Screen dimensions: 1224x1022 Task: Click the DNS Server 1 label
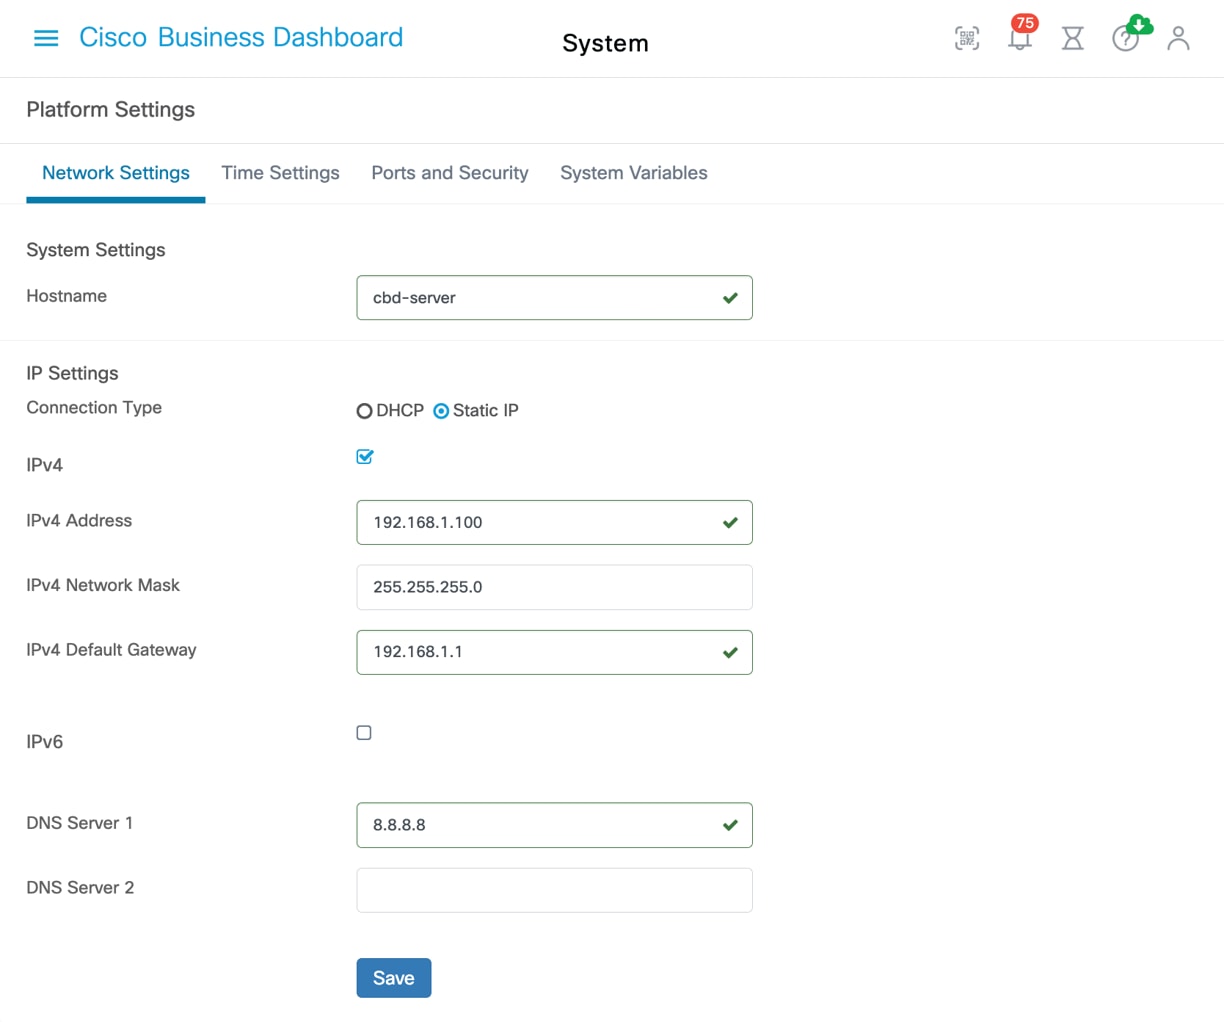80,823
